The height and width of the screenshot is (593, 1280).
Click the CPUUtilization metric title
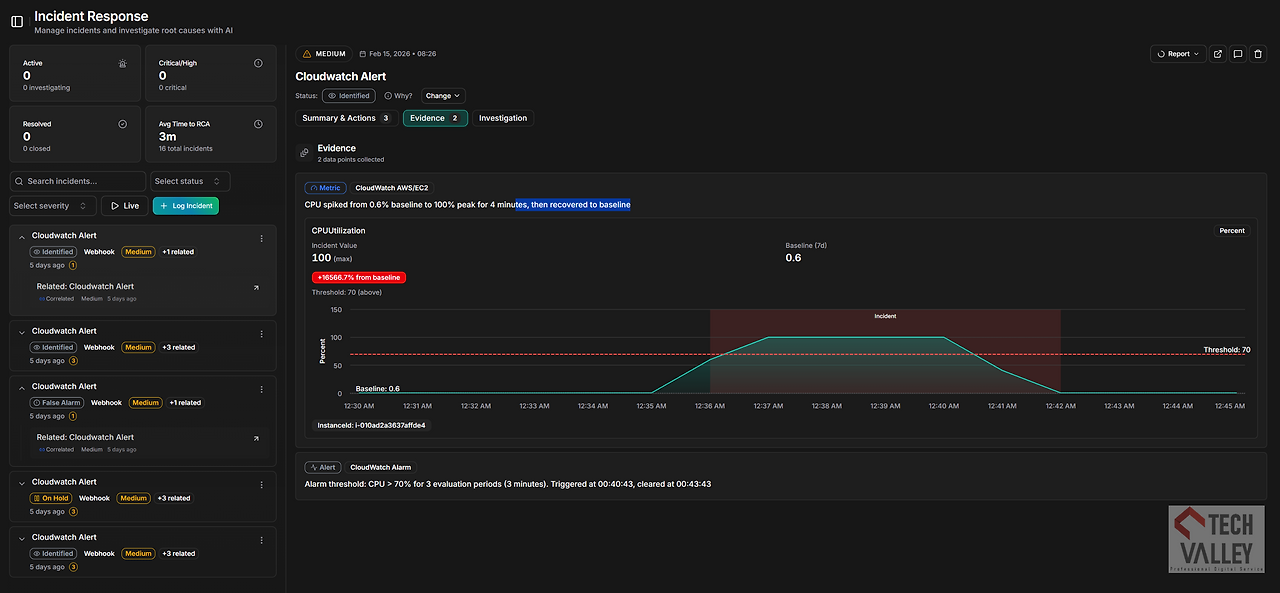point(339,231)
